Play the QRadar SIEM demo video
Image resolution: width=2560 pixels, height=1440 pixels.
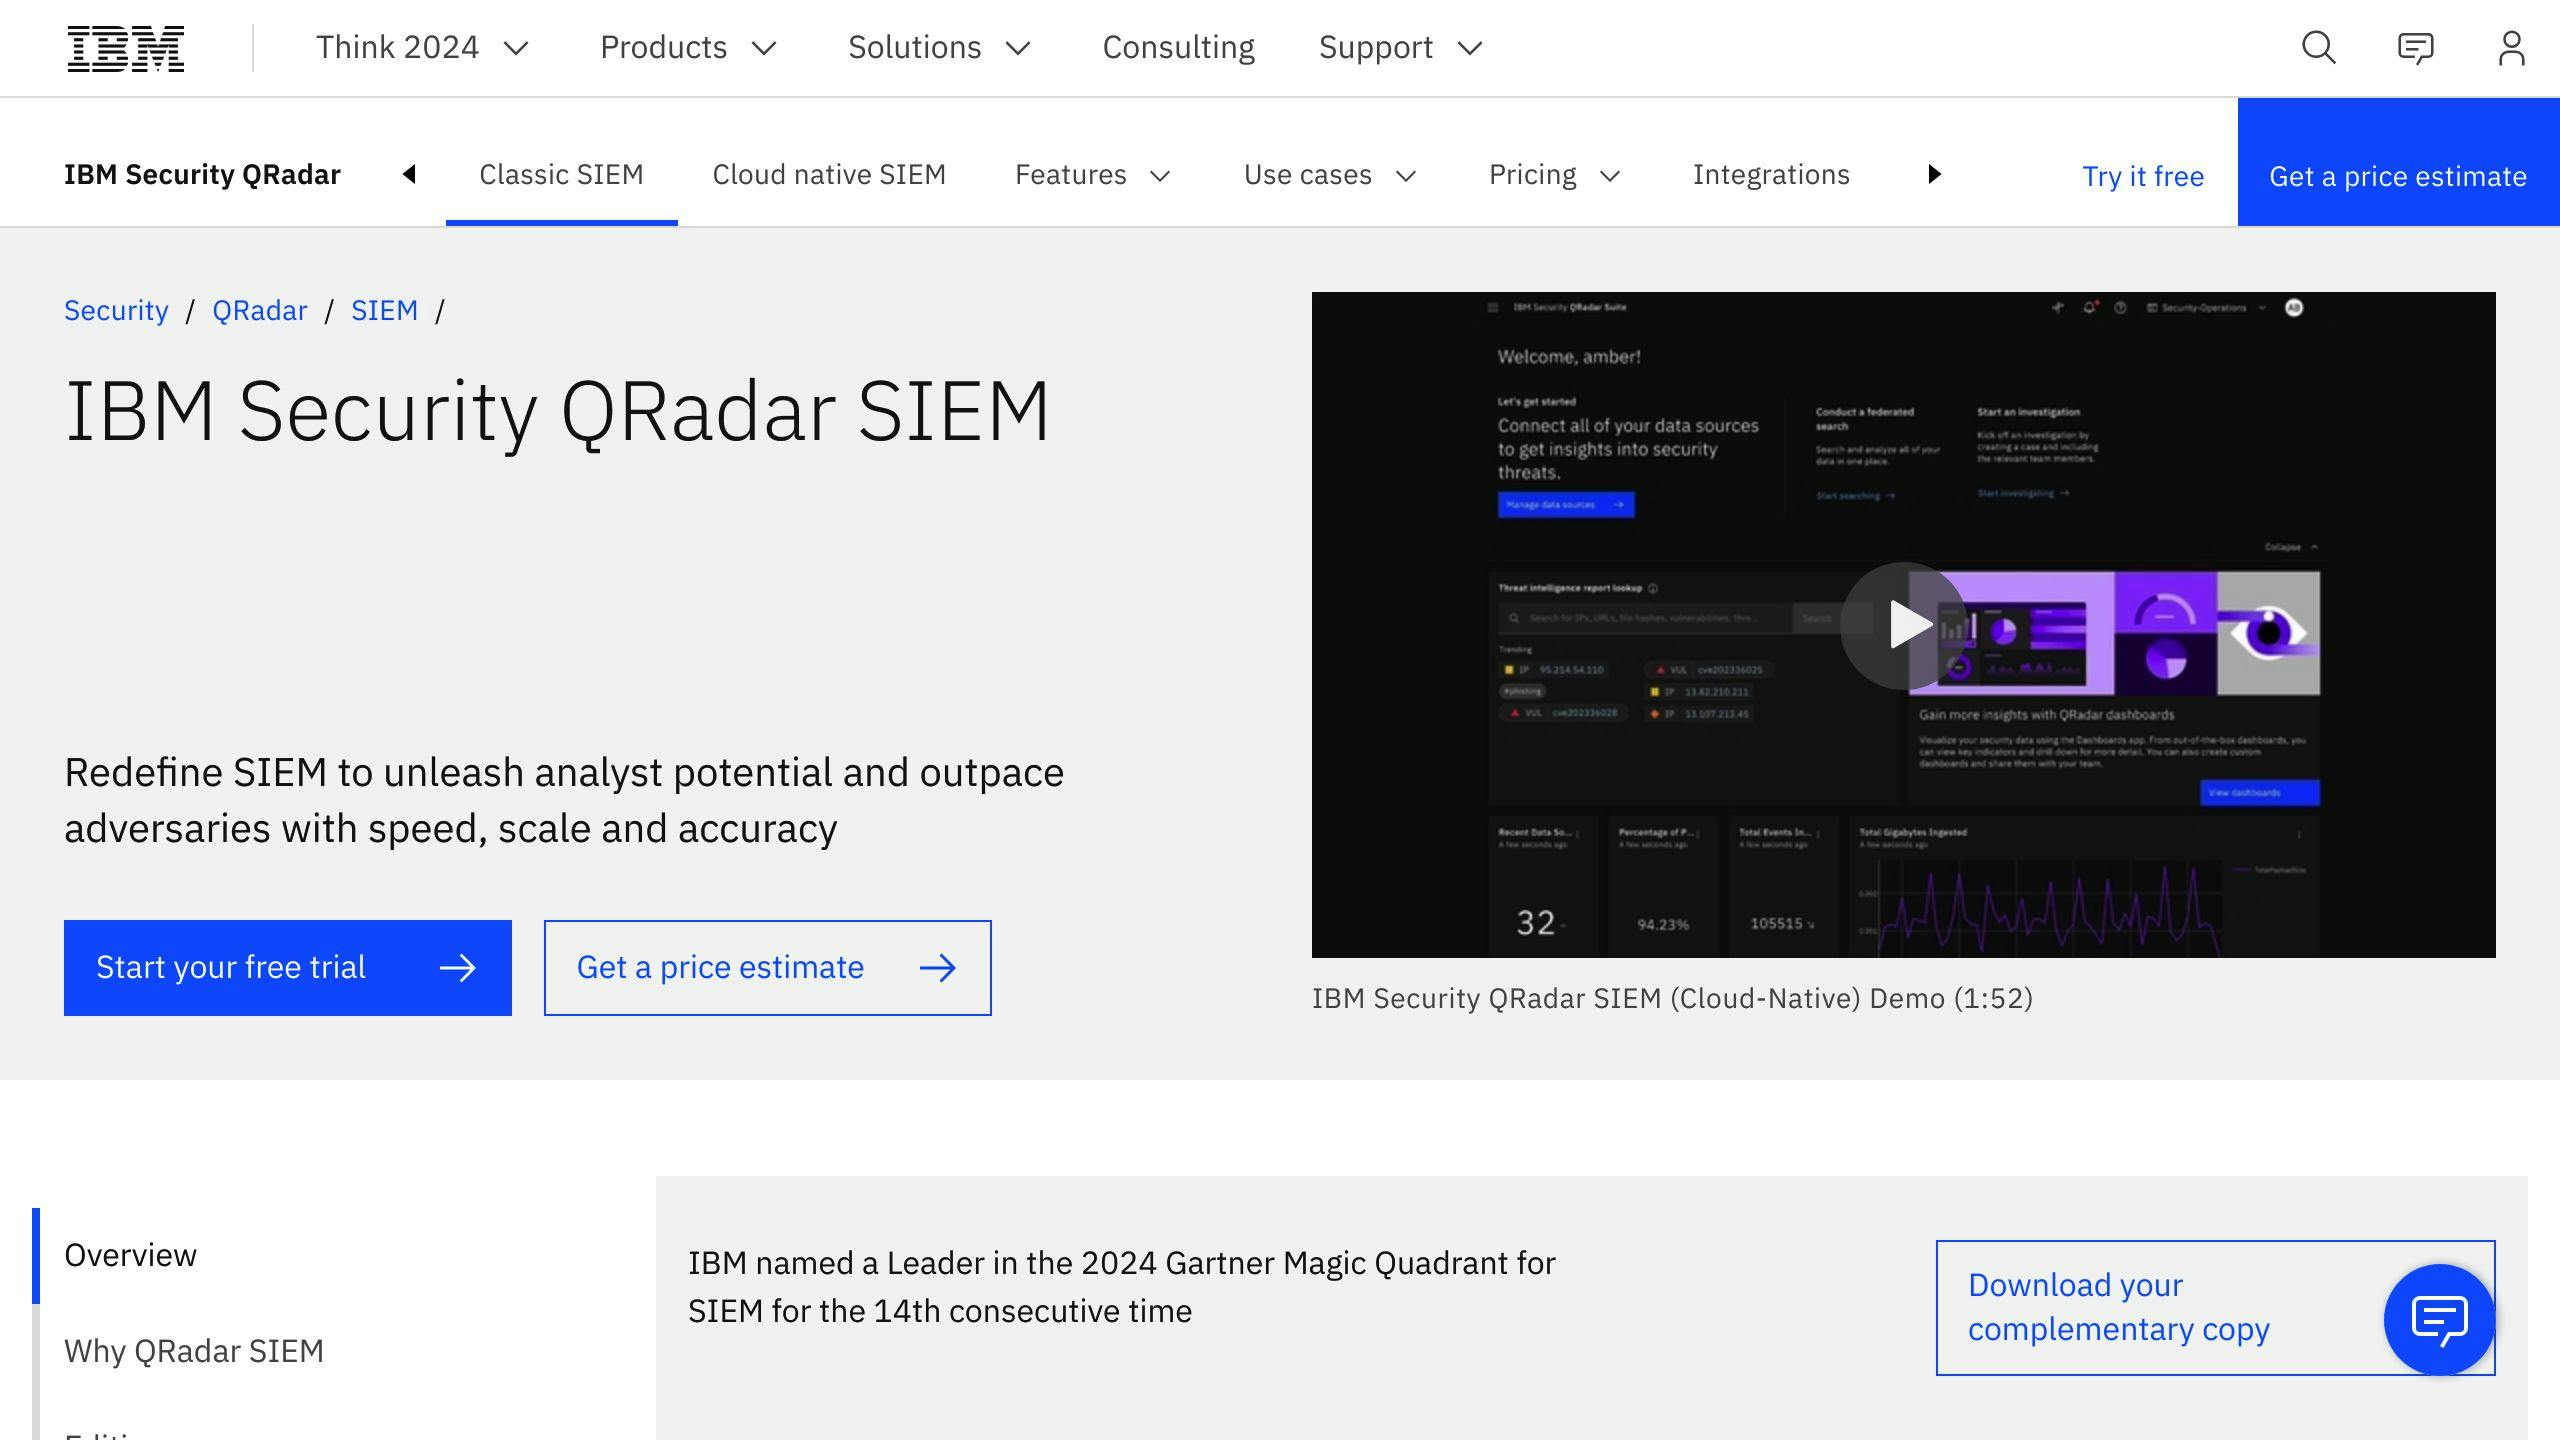tap(1902, 624)
